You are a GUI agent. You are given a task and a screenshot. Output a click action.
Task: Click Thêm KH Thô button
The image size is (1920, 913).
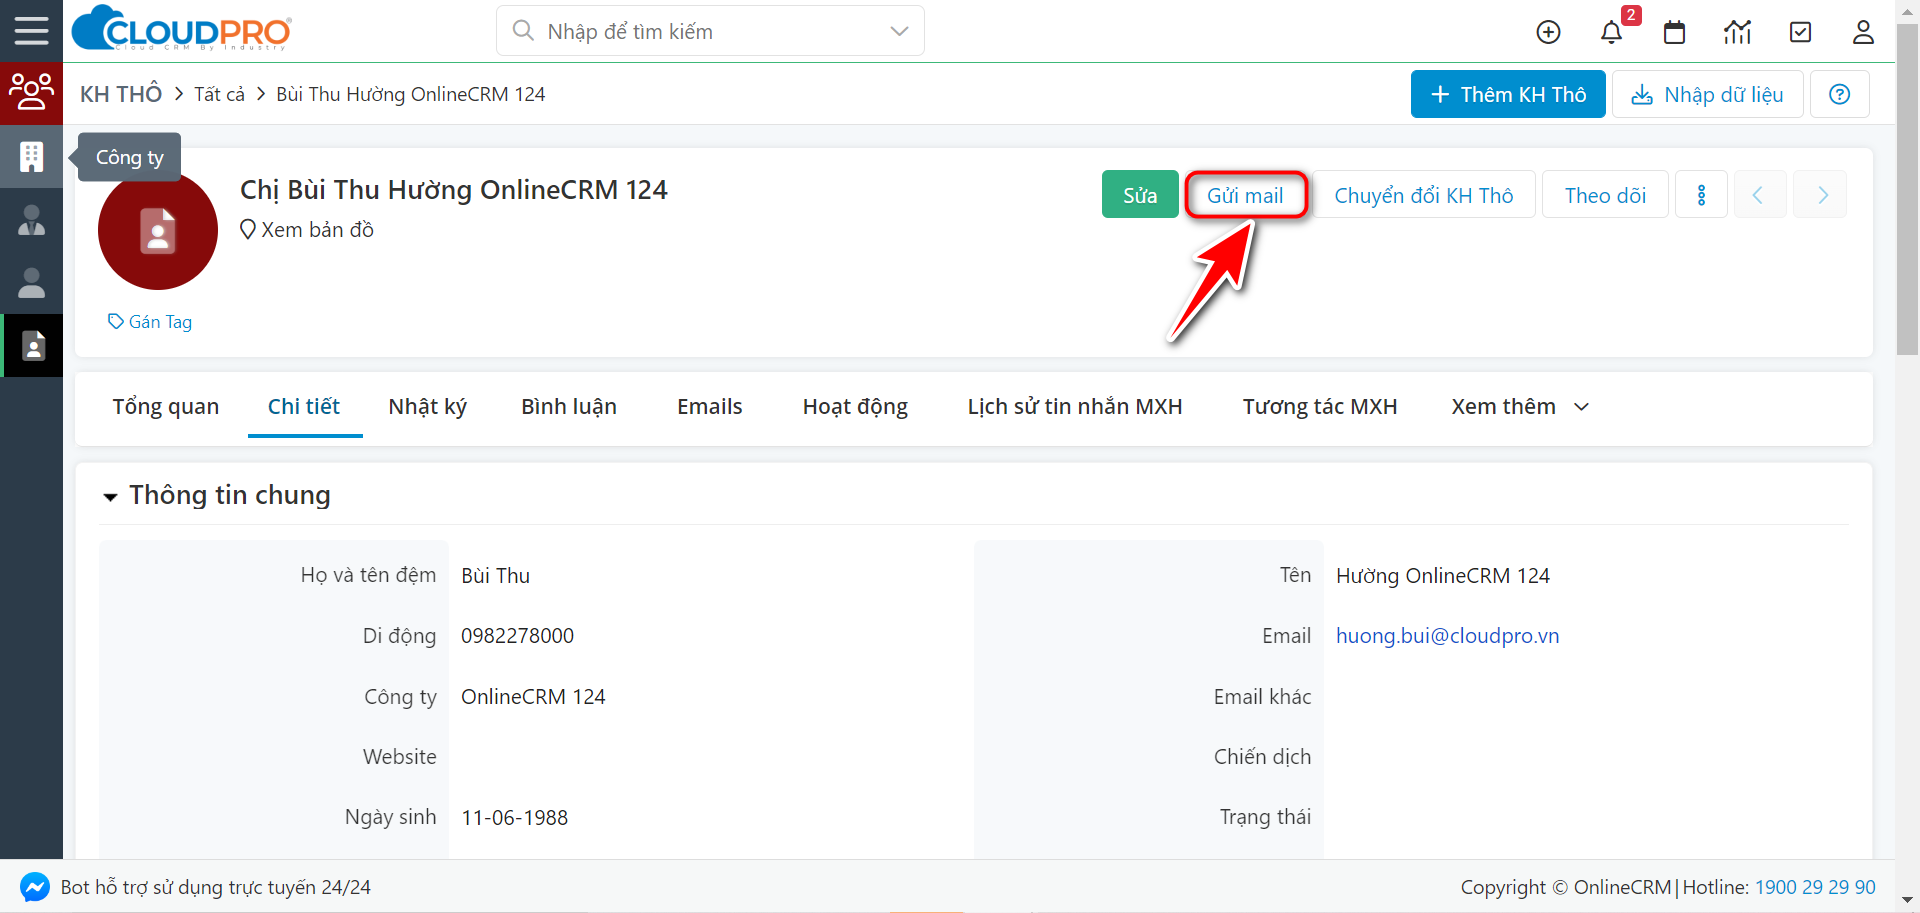coord(1508,94)
